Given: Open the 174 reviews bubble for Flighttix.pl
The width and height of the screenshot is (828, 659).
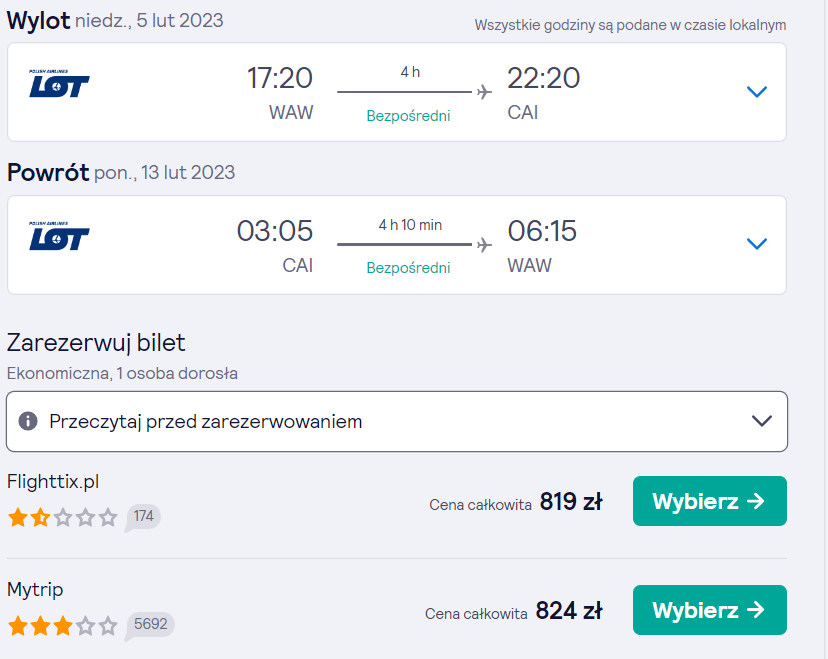Looking at the screenshot, I should [x=143, y=517].
